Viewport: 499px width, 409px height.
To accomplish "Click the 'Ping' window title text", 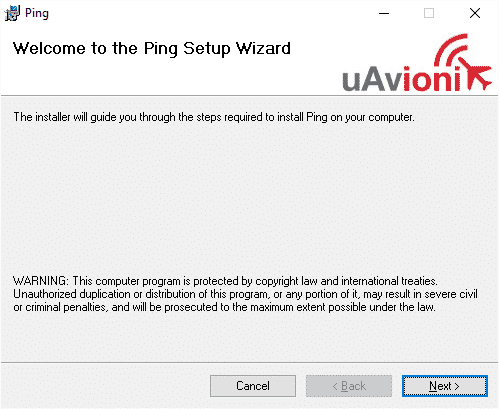I will click(37, 14).
